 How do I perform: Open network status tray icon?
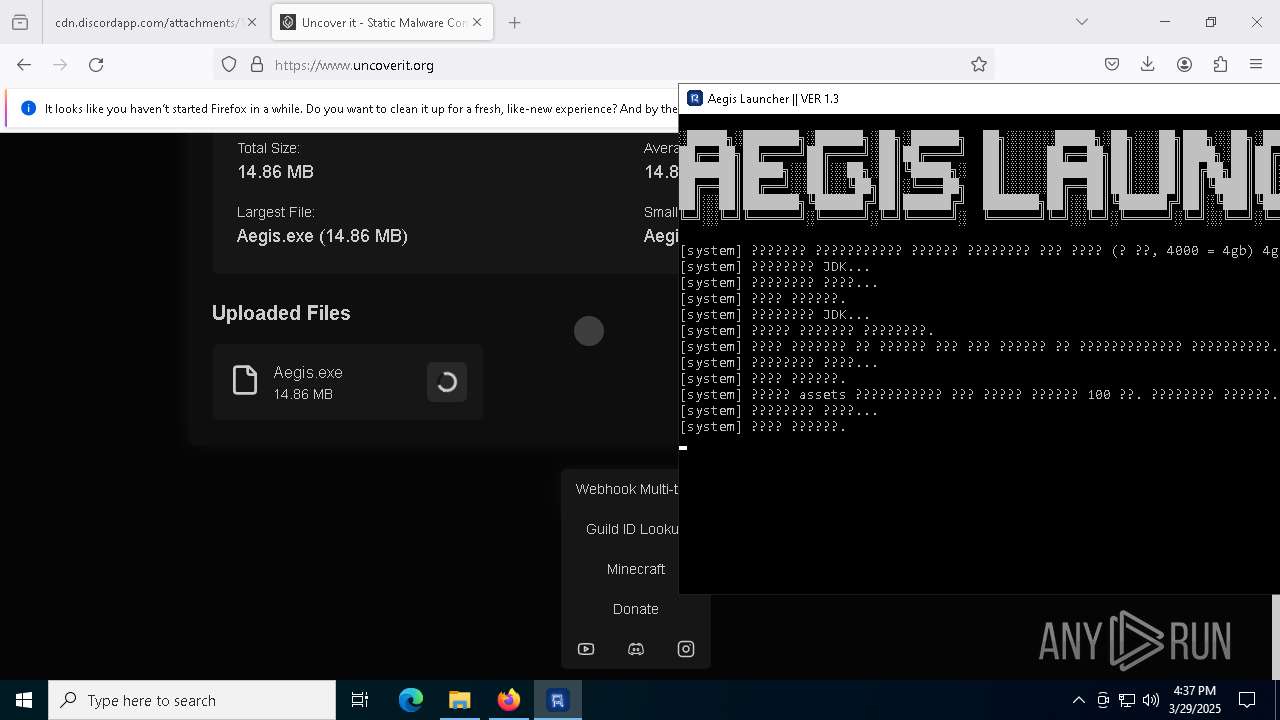(x=1127, y=700)
